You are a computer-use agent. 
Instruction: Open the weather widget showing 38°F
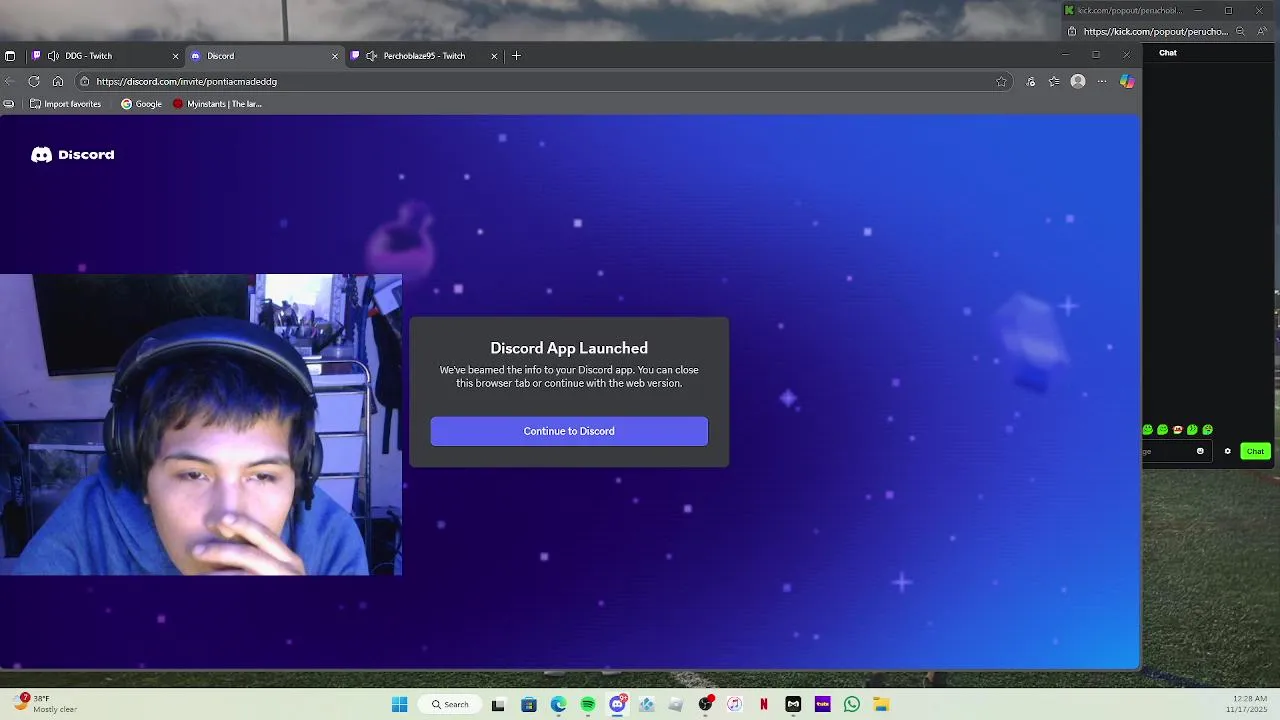pos(46,704)
